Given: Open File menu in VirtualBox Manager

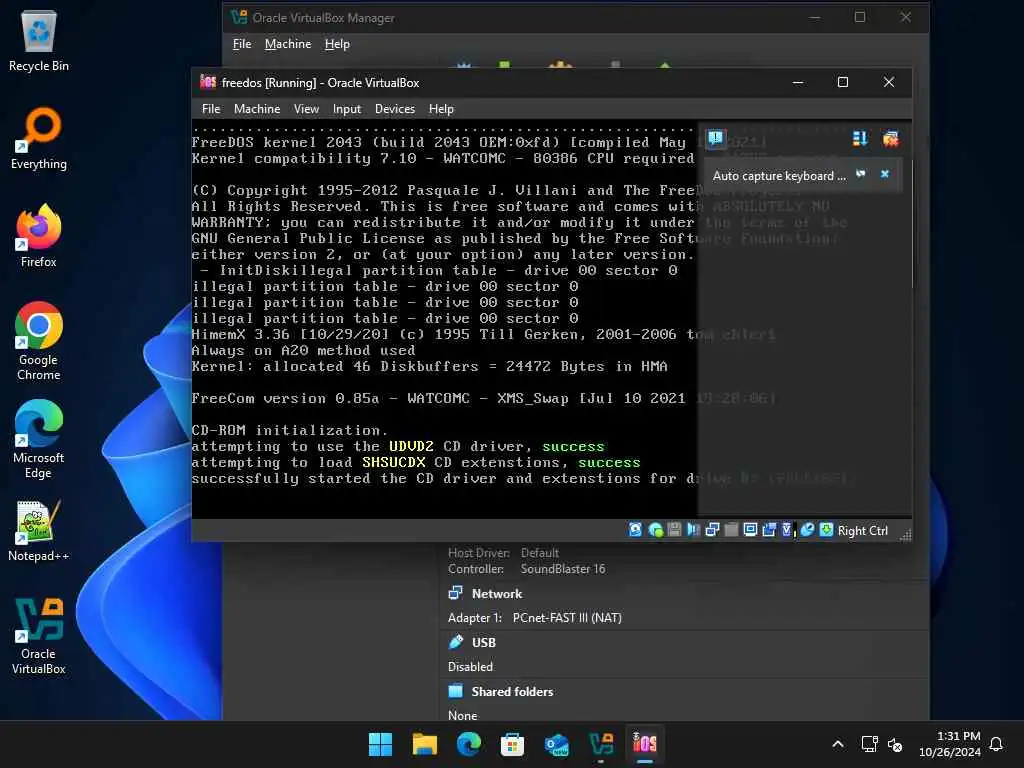Looking at the screenshot, I should point(242,44).
